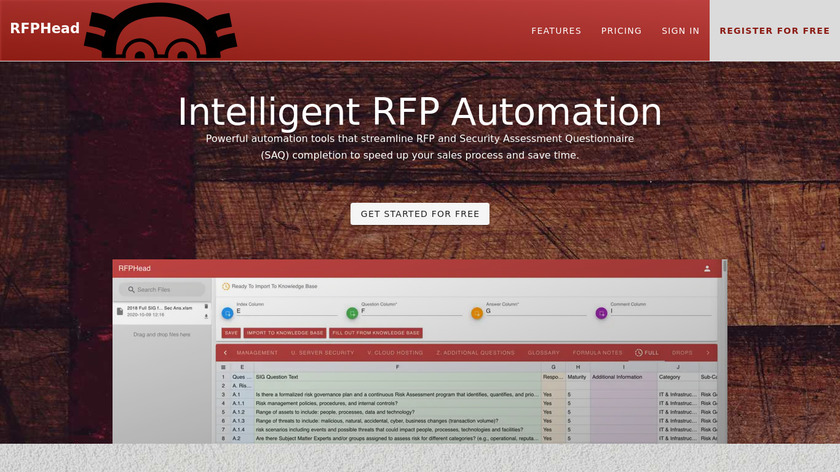Click cell 'A.1.4' in column E
Viewport: 840px width, 472px height.
pos(242,430)
